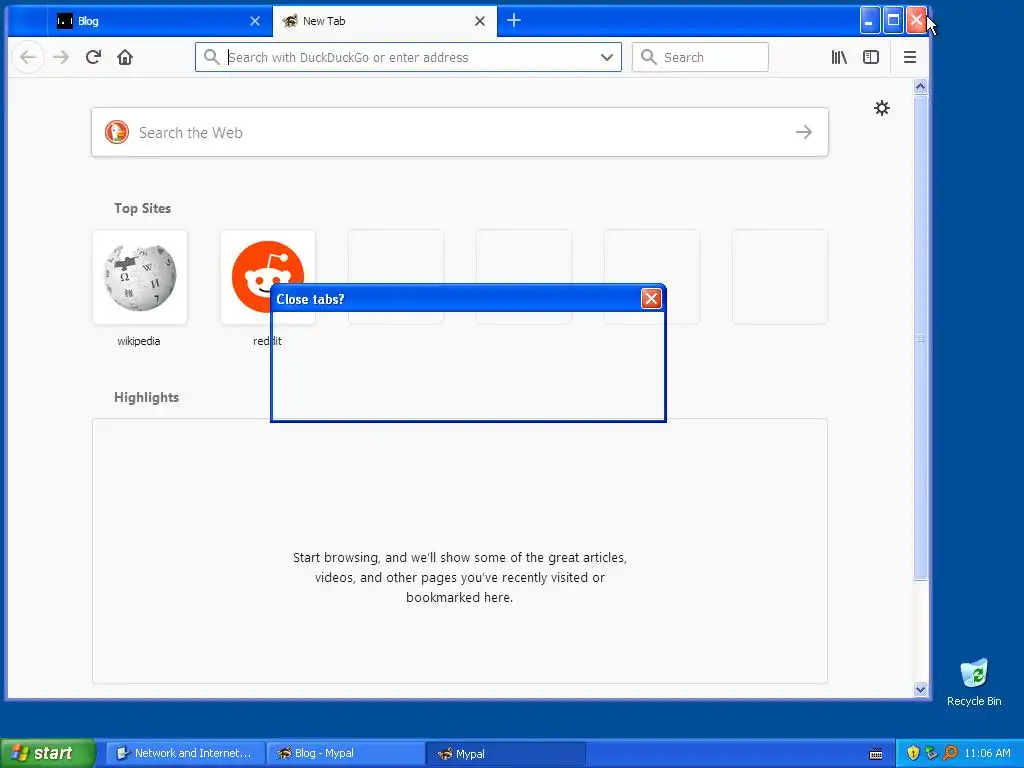Open a new tab with plus button
Viewport: 1024px width, 768px height.
[514, 20]
